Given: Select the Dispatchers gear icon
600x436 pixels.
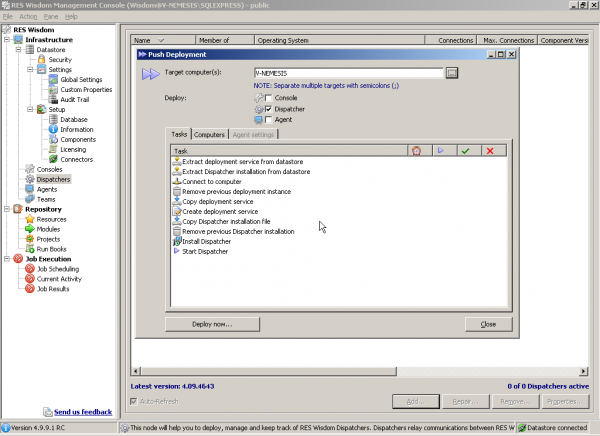Looking at the screenshot, I should click(x=30, y=179).
